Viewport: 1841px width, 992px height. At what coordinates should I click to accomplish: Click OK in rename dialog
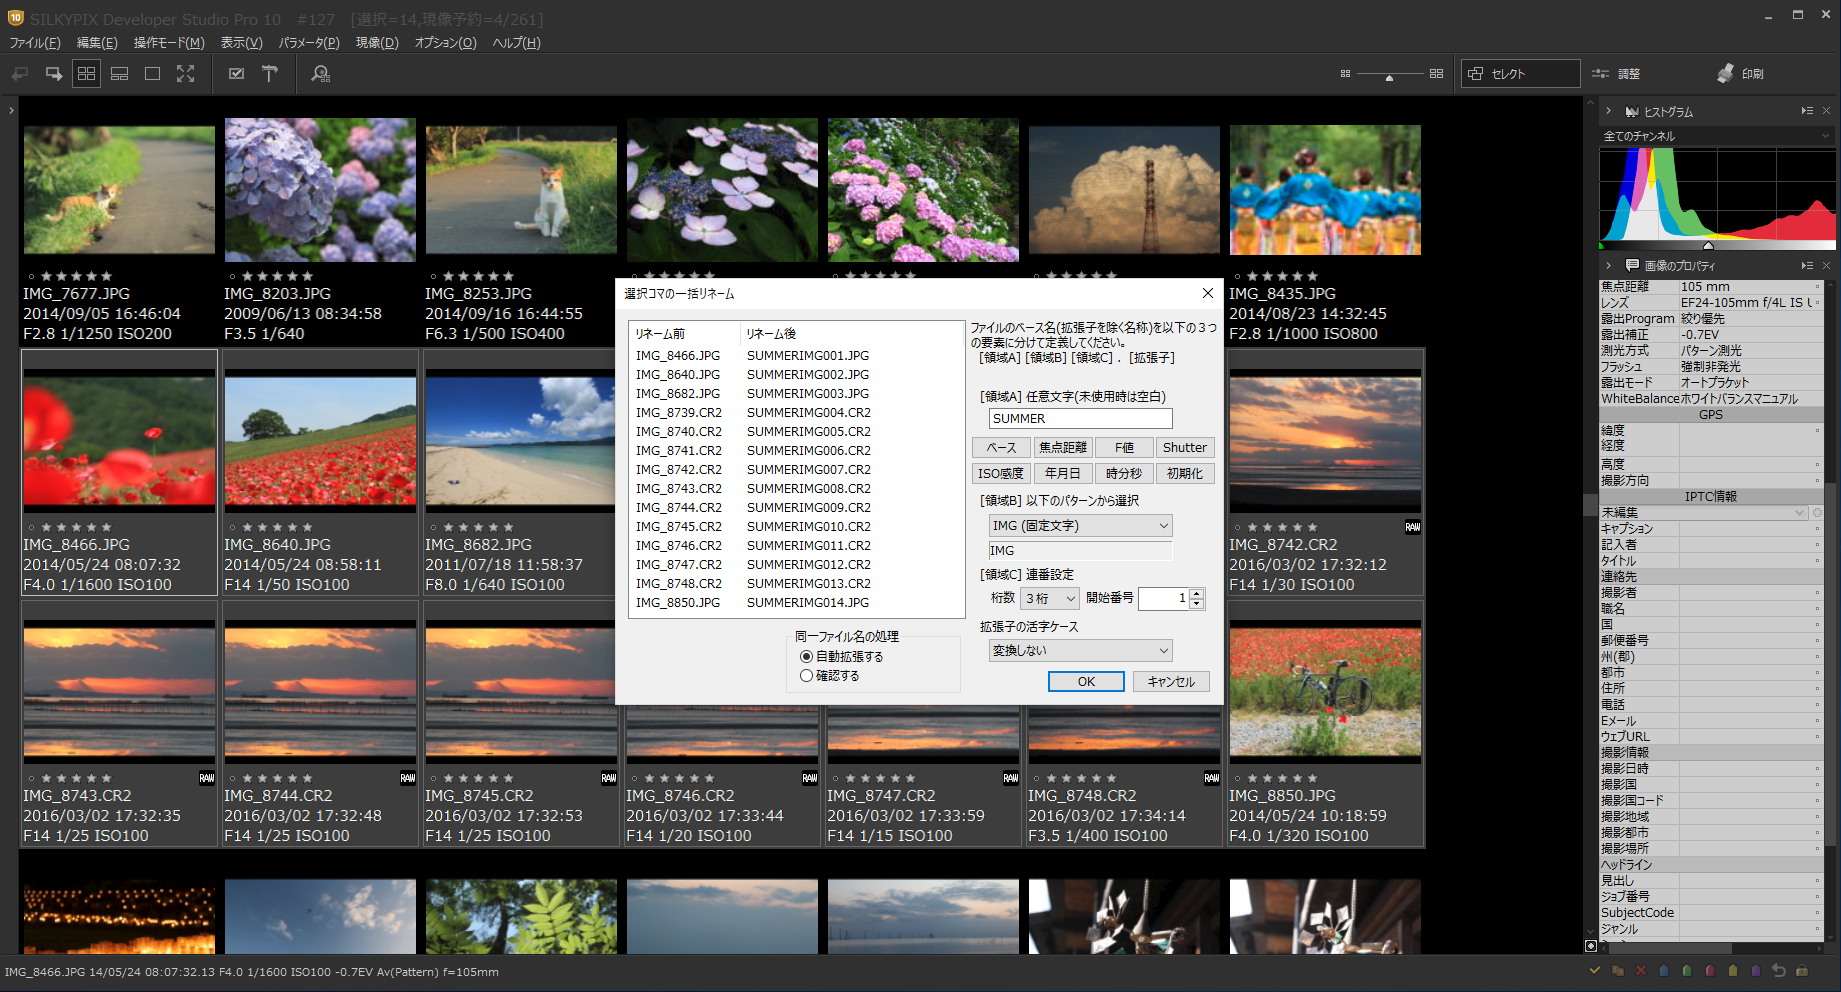(1086, 682)
